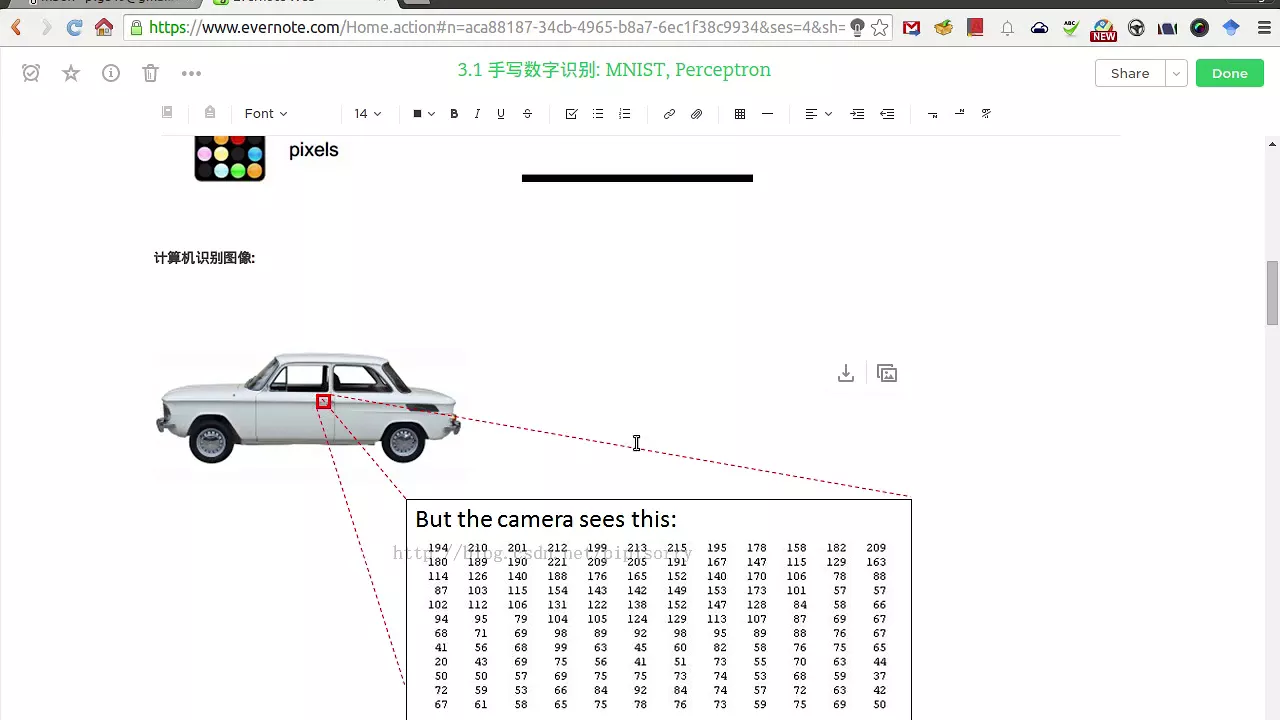Open Chrome hamburger menu
The width and height of the screenshot is (1280, 720).
point(1263,28)
